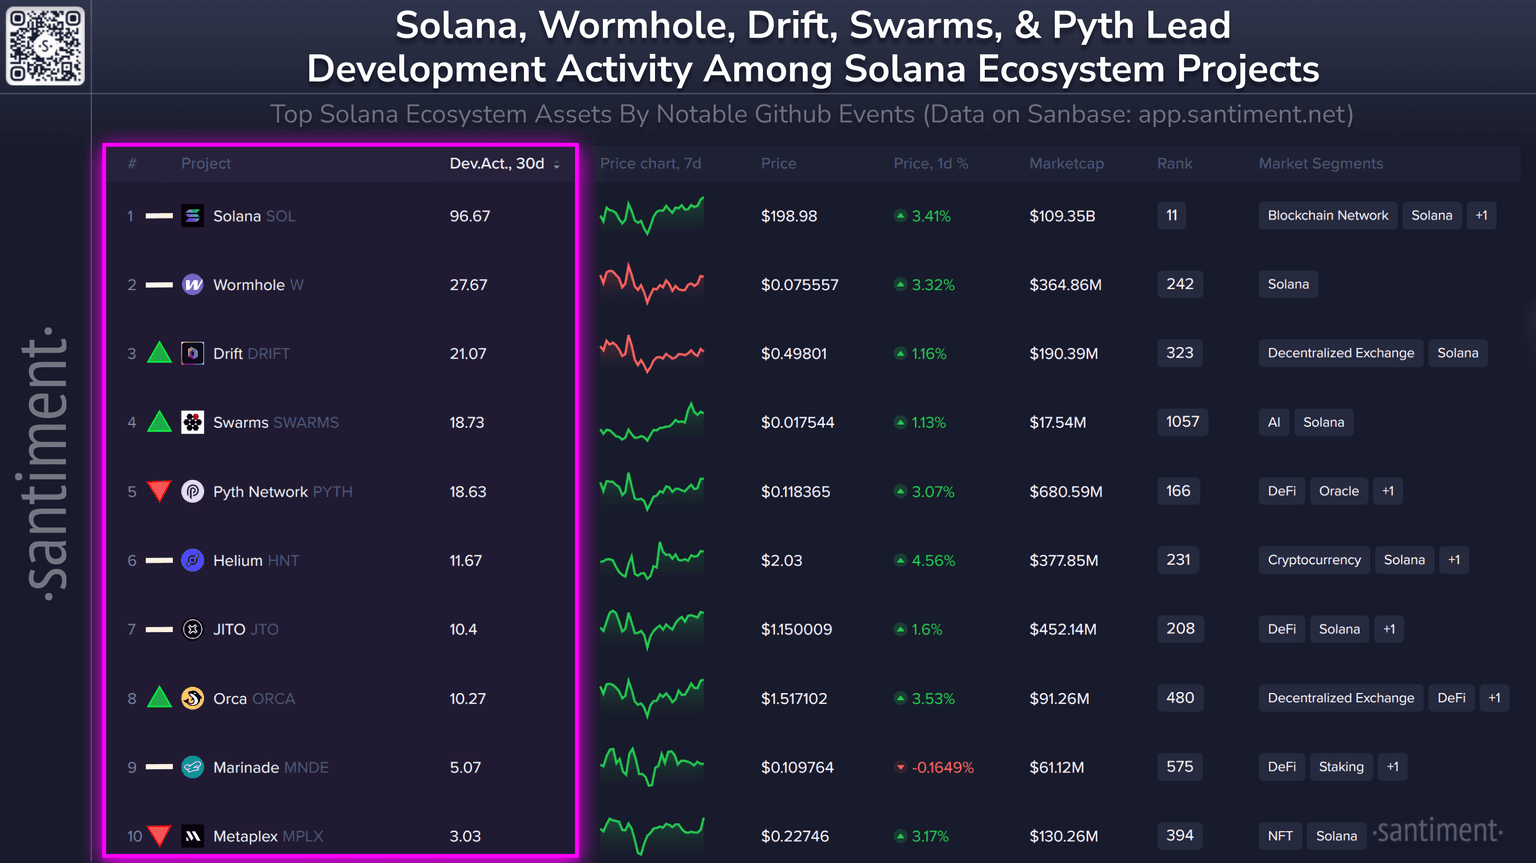Click the Orca ORCA logo icon

point(192,699)
